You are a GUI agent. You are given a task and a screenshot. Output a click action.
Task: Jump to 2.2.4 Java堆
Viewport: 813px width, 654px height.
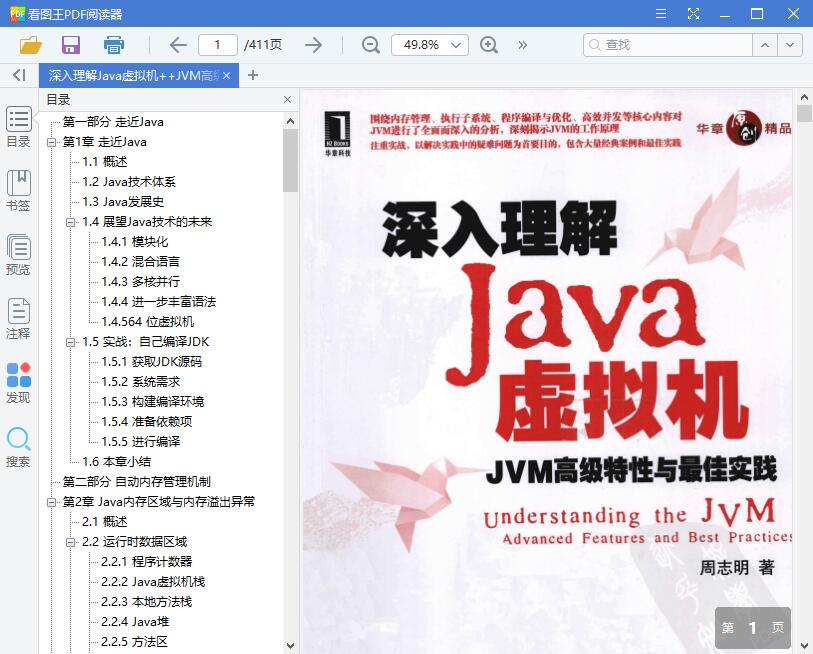point(135,622)
